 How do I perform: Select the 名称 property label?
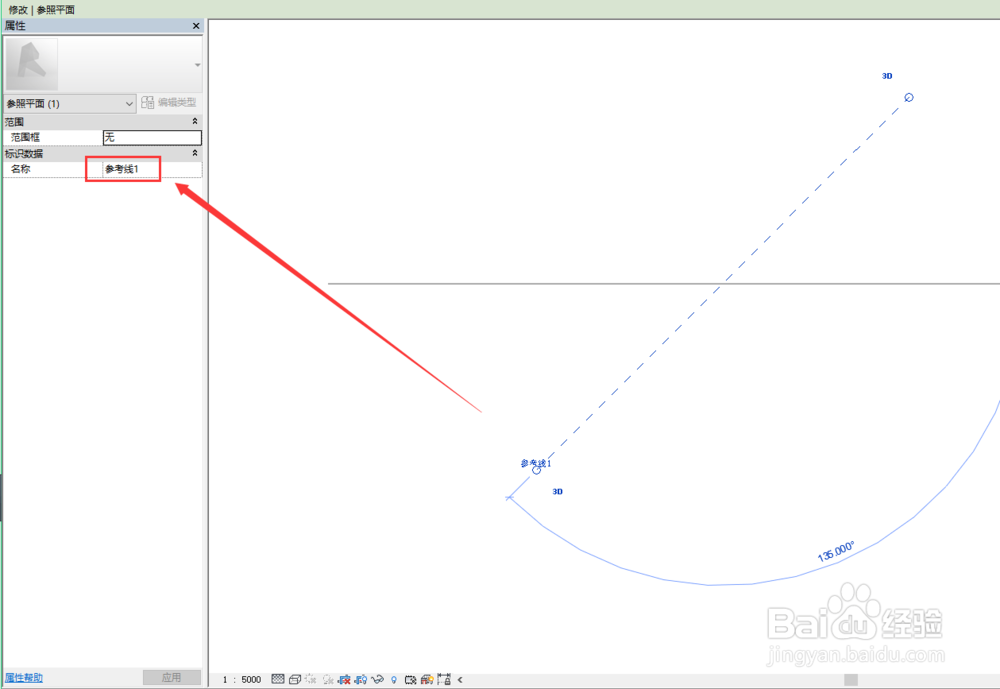(x=20, y=169)
